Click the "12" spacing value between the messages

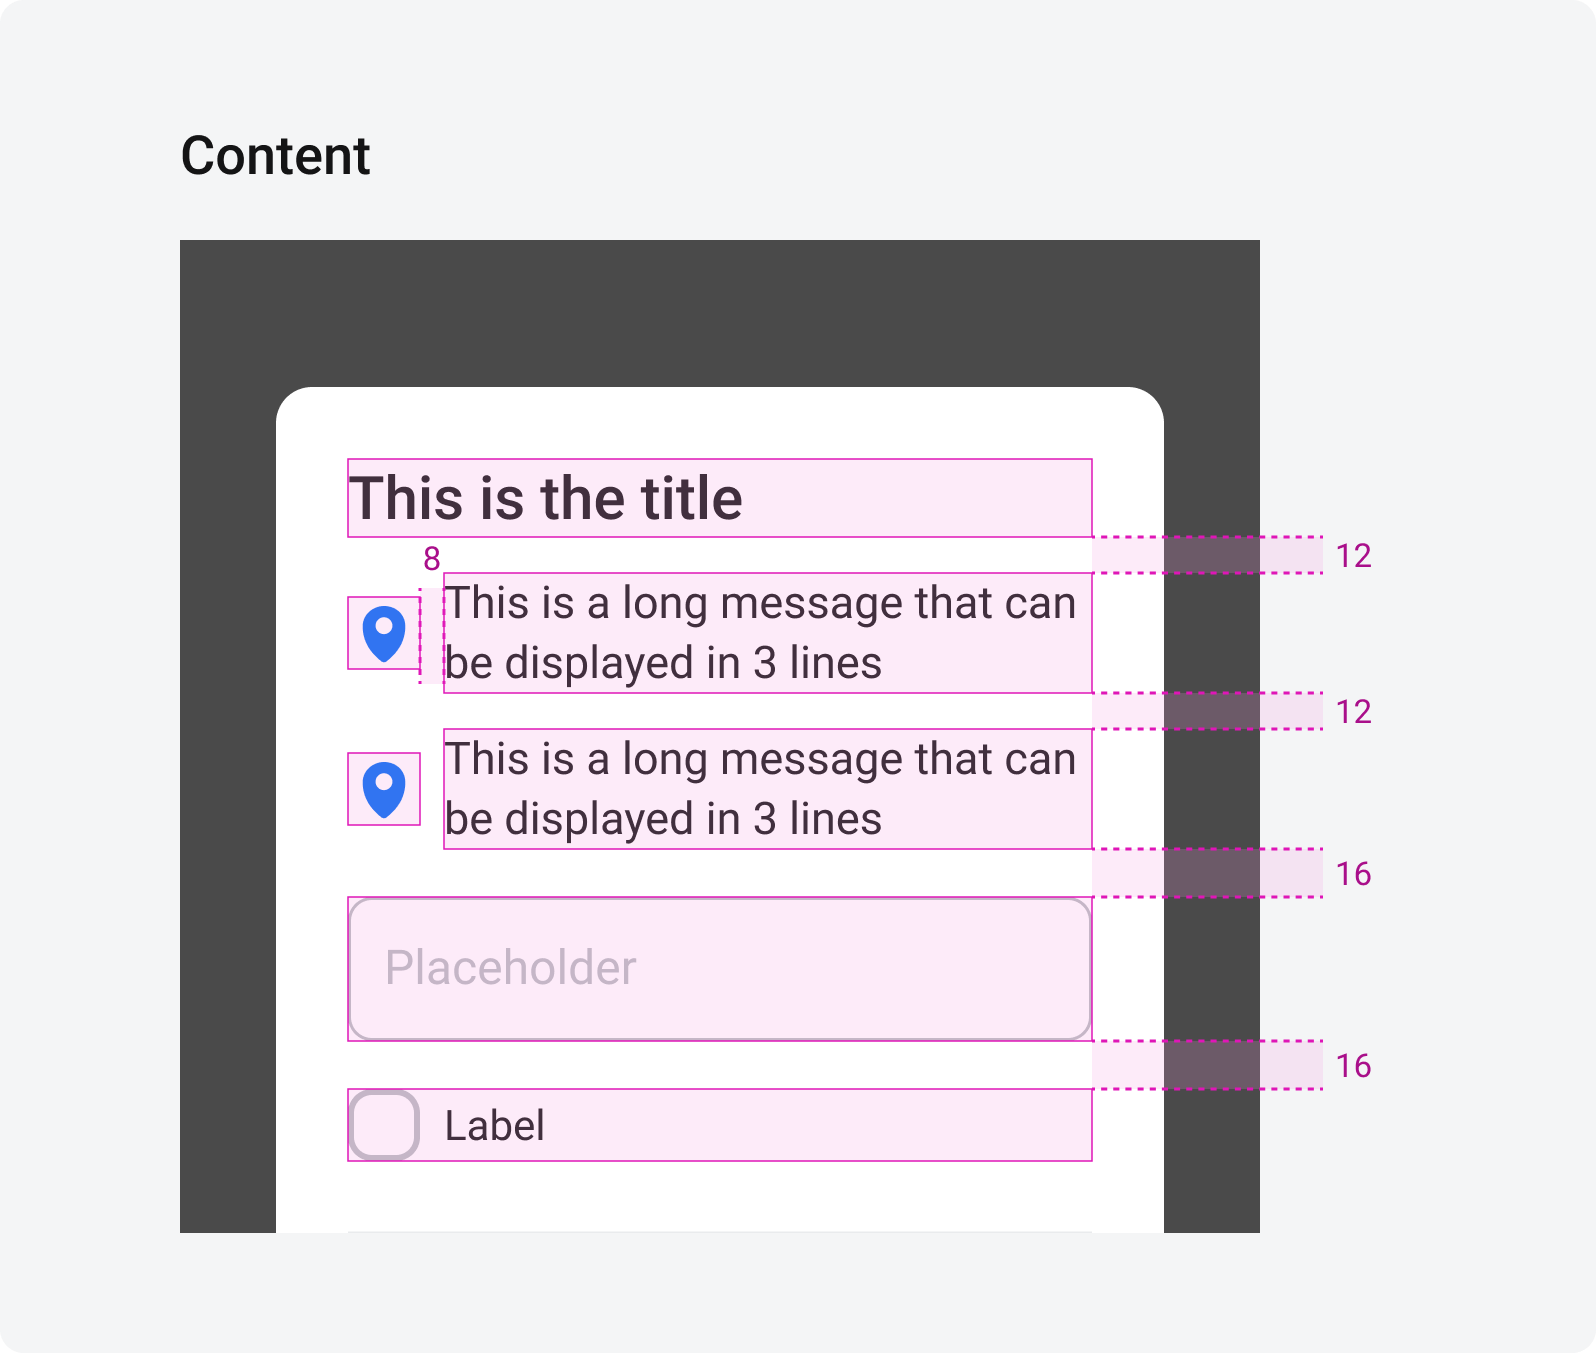(1353, 712)
